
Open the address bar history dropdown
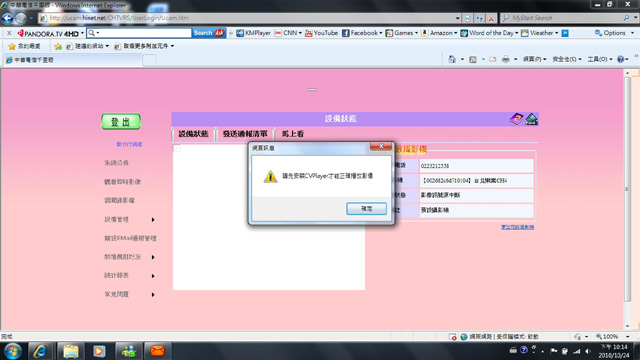[458, 18]
